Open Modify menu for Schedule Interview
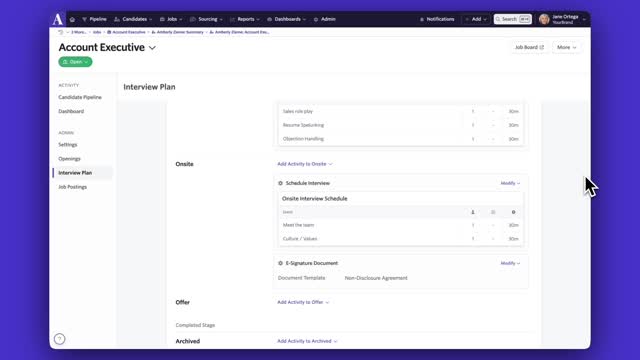Screen dimensions: 640x360 coord(510,183)
